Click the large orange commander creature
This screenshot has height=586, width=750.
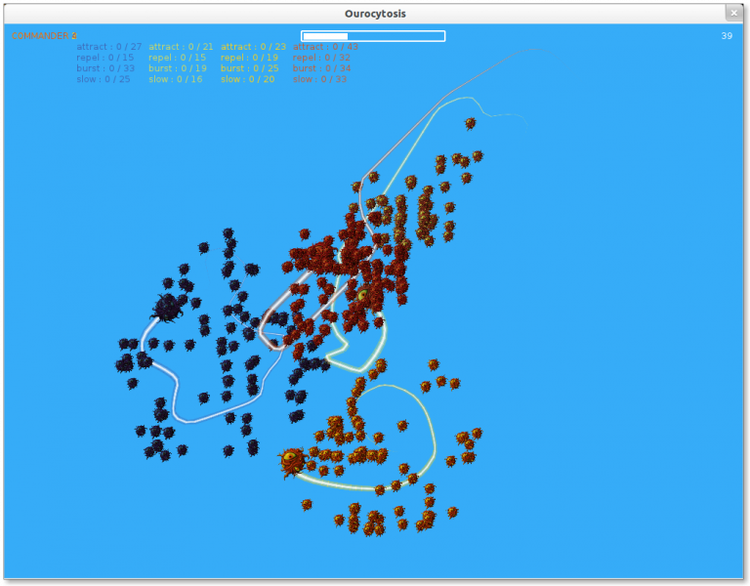coord(292,462)
